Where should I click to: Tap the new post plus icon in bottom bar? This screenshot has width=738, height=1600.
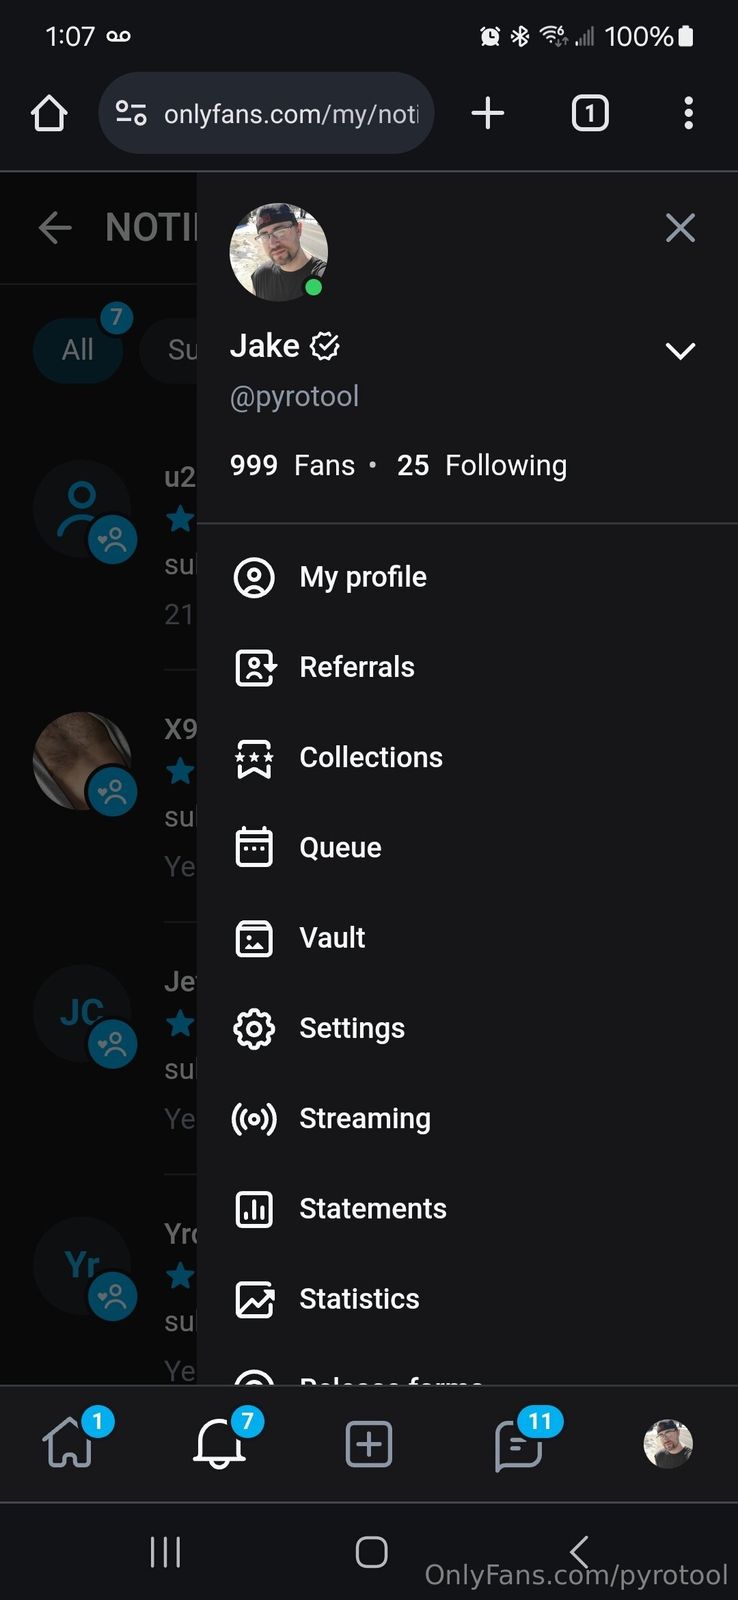pos(369,1445)
